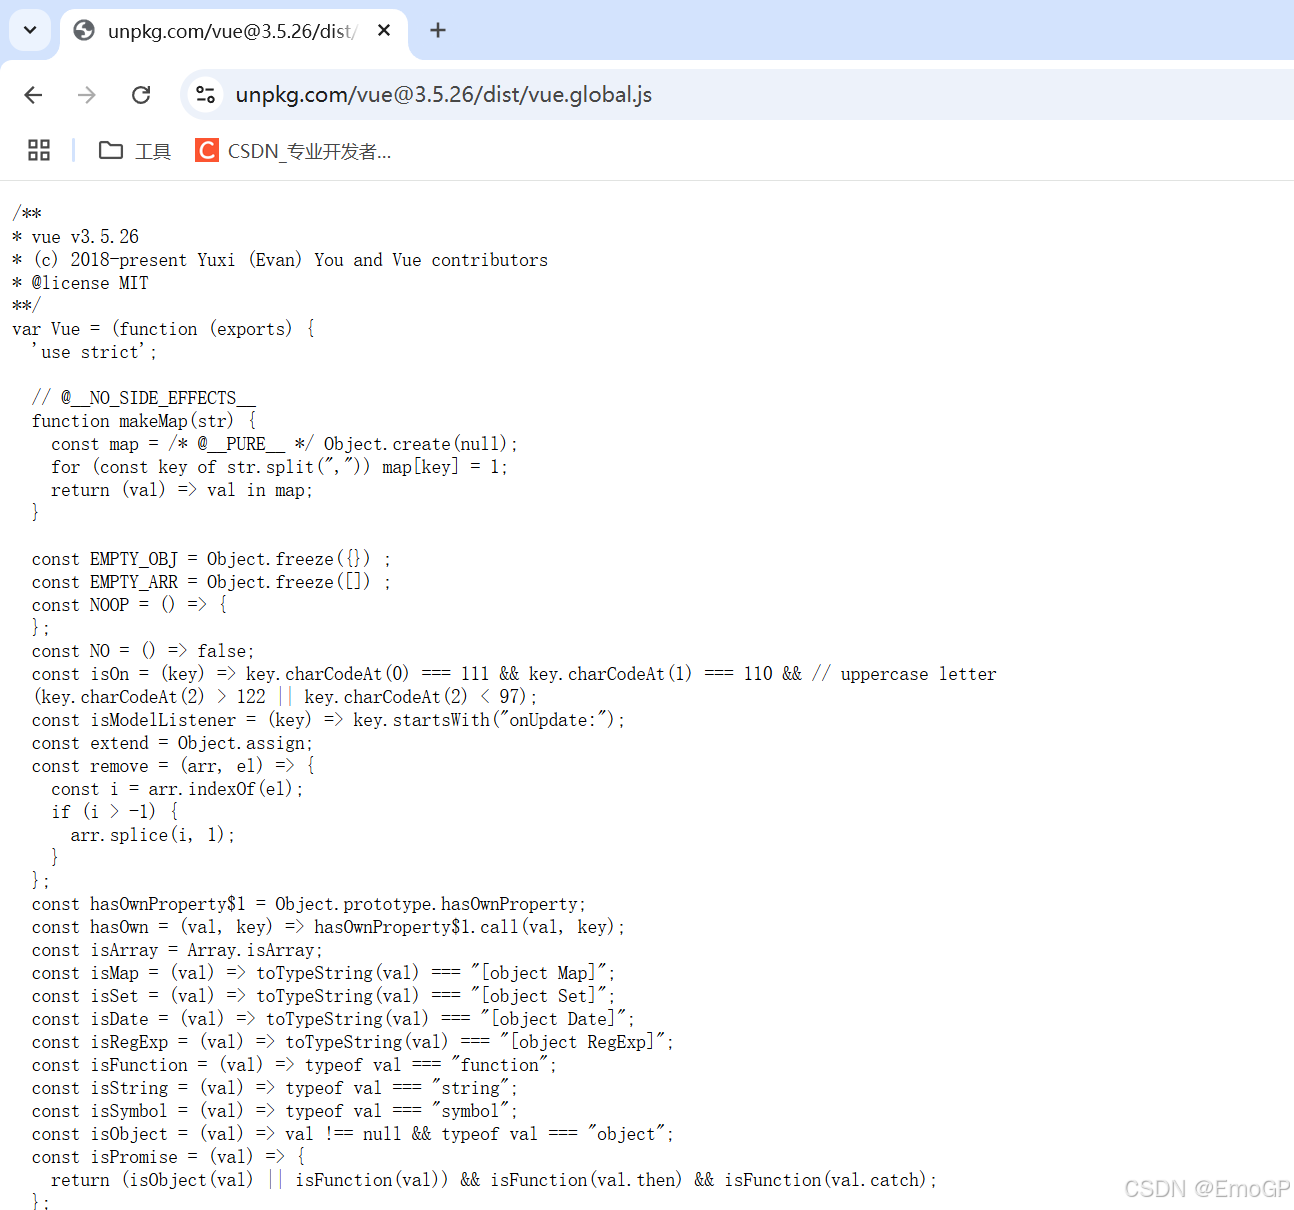
Task: Click the '@__NO_SIDE_EFFECTS__' comment
Action: [x=143, y=398]
